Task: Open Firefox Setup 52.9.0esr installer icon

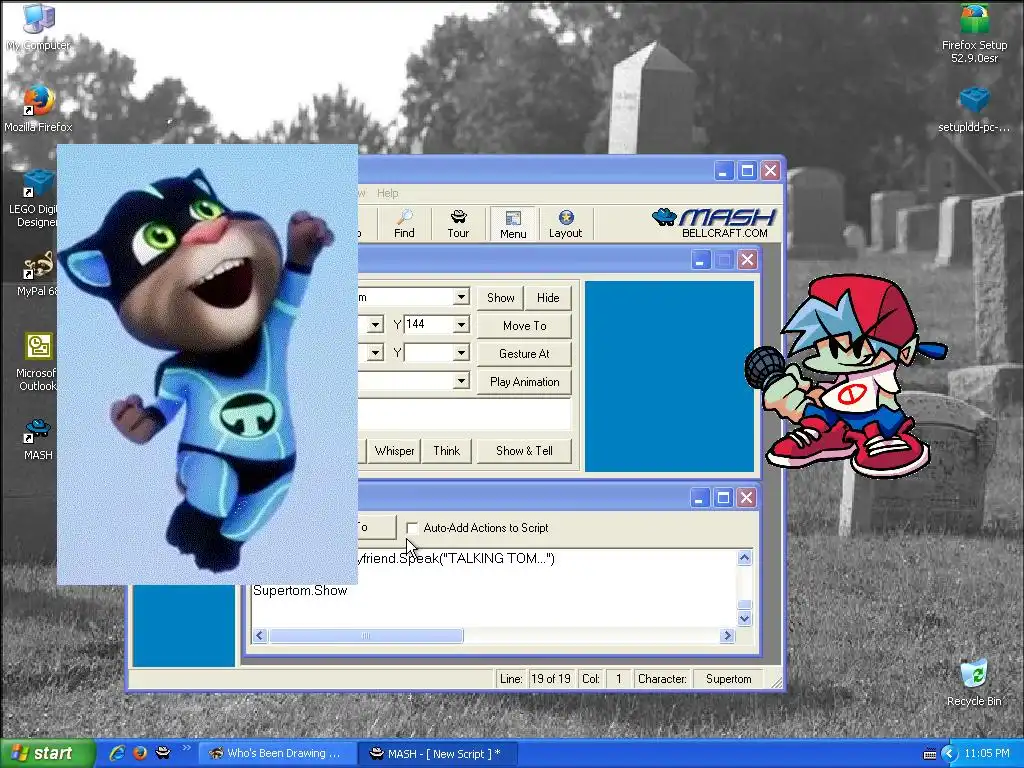Action: point(974,33)
